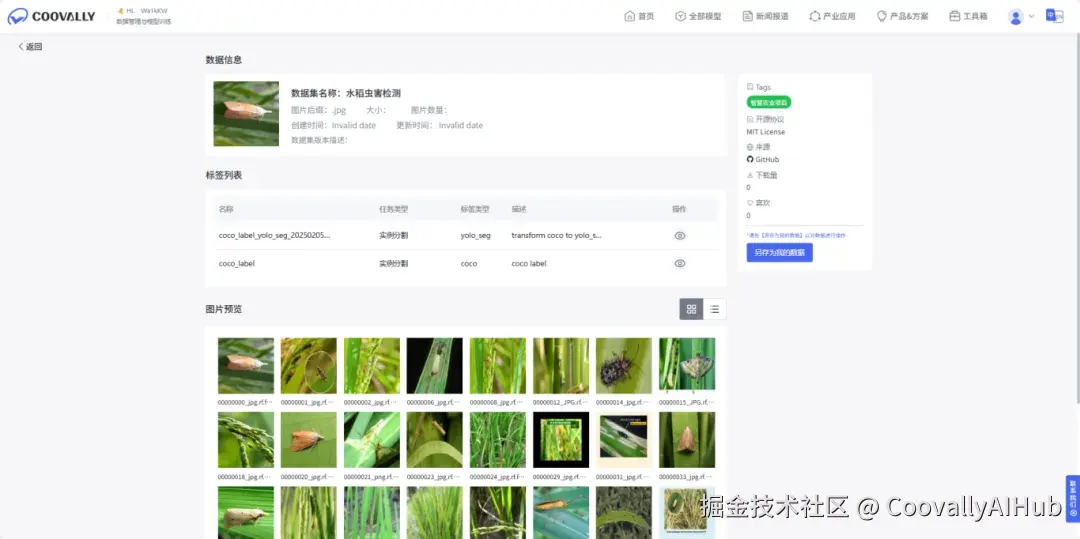
Task: Click the coco_label name cell
Action: (237, 264)
